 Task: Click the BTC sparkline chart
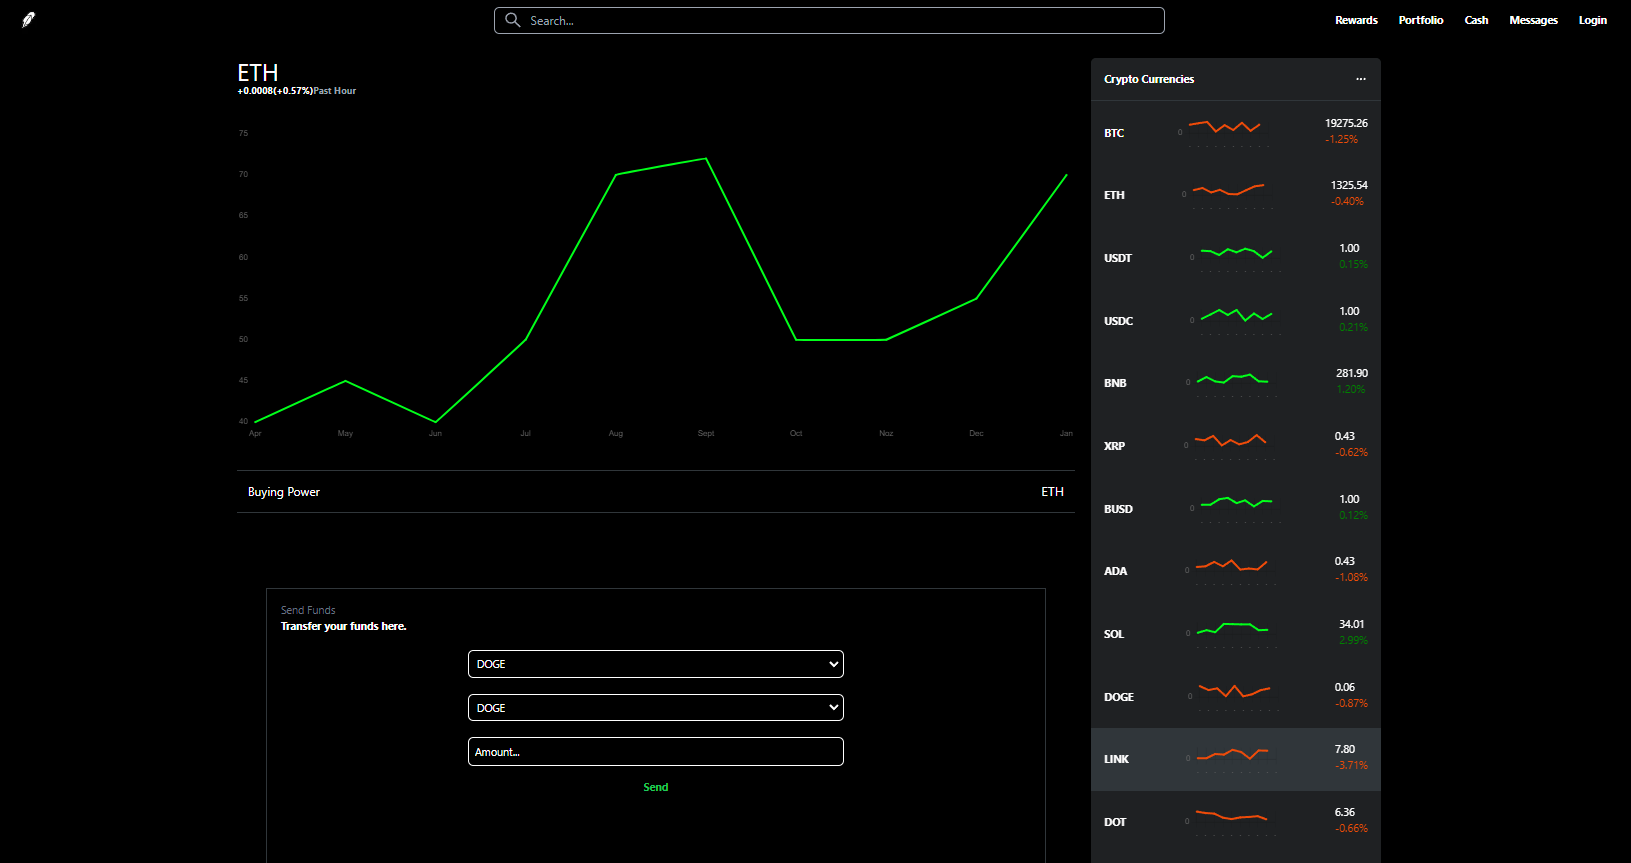tap(1225, 130)
